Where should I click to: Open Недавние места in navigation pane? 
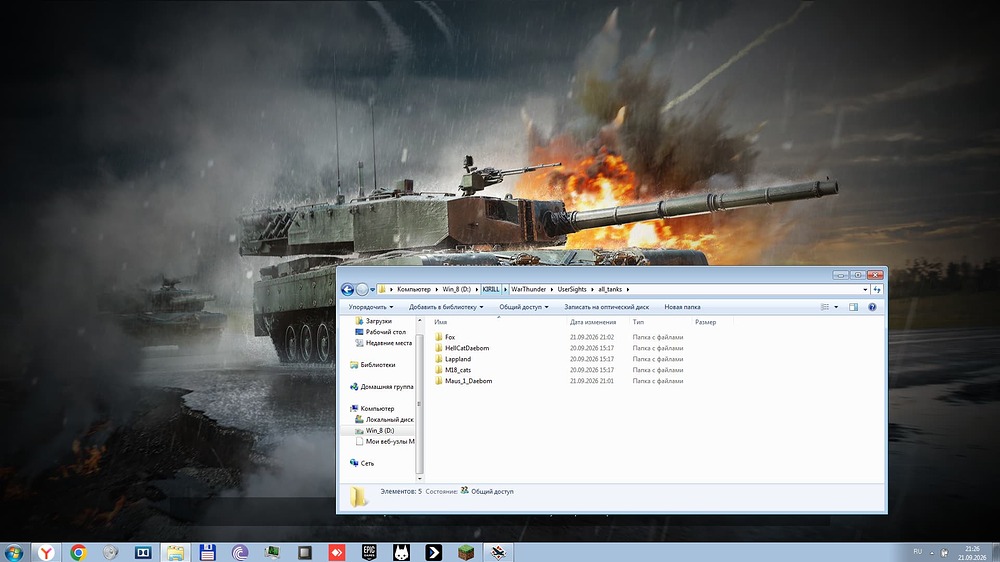(x=388, y=343)
